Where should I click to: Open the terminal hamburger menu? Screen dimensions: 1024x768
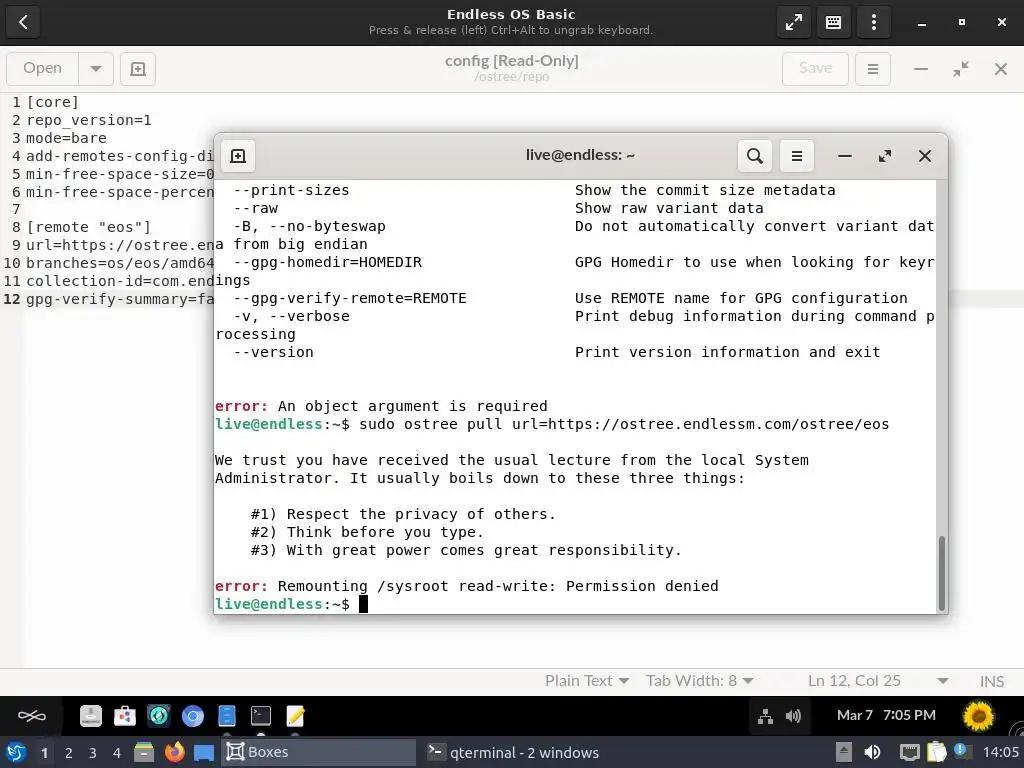[x=797, y=156]
